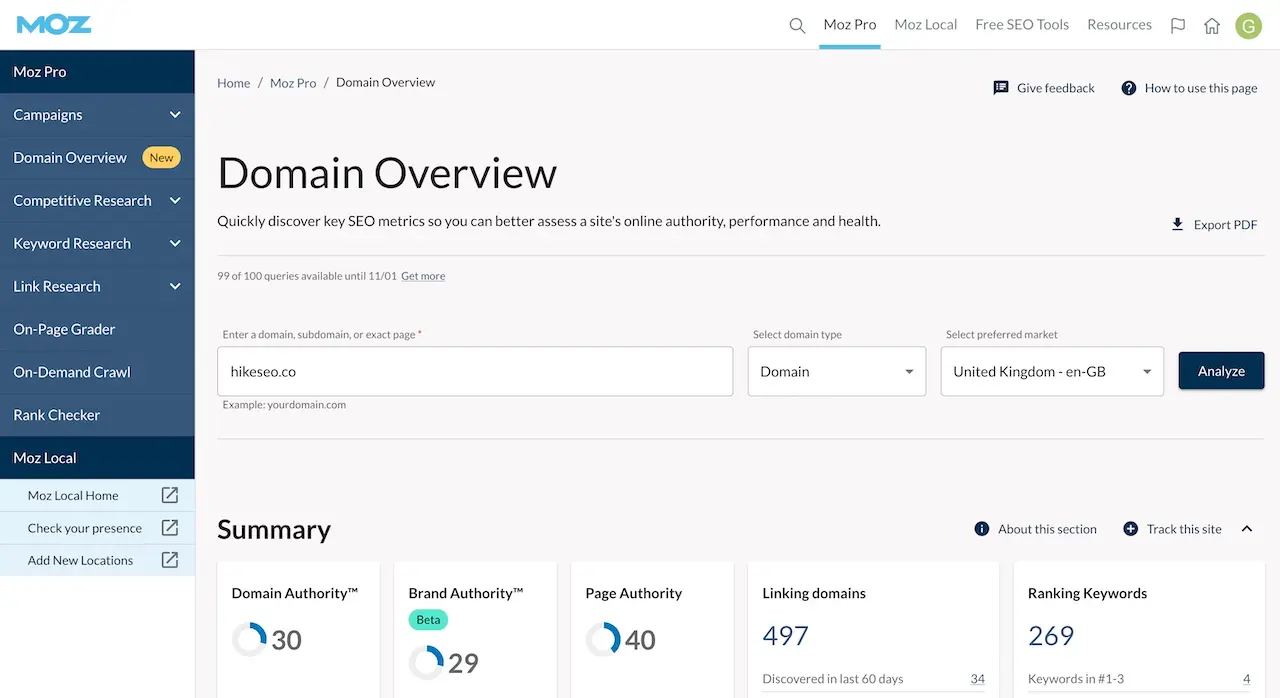
Task: Click the Export PDF text
Action: [1226, 225]
